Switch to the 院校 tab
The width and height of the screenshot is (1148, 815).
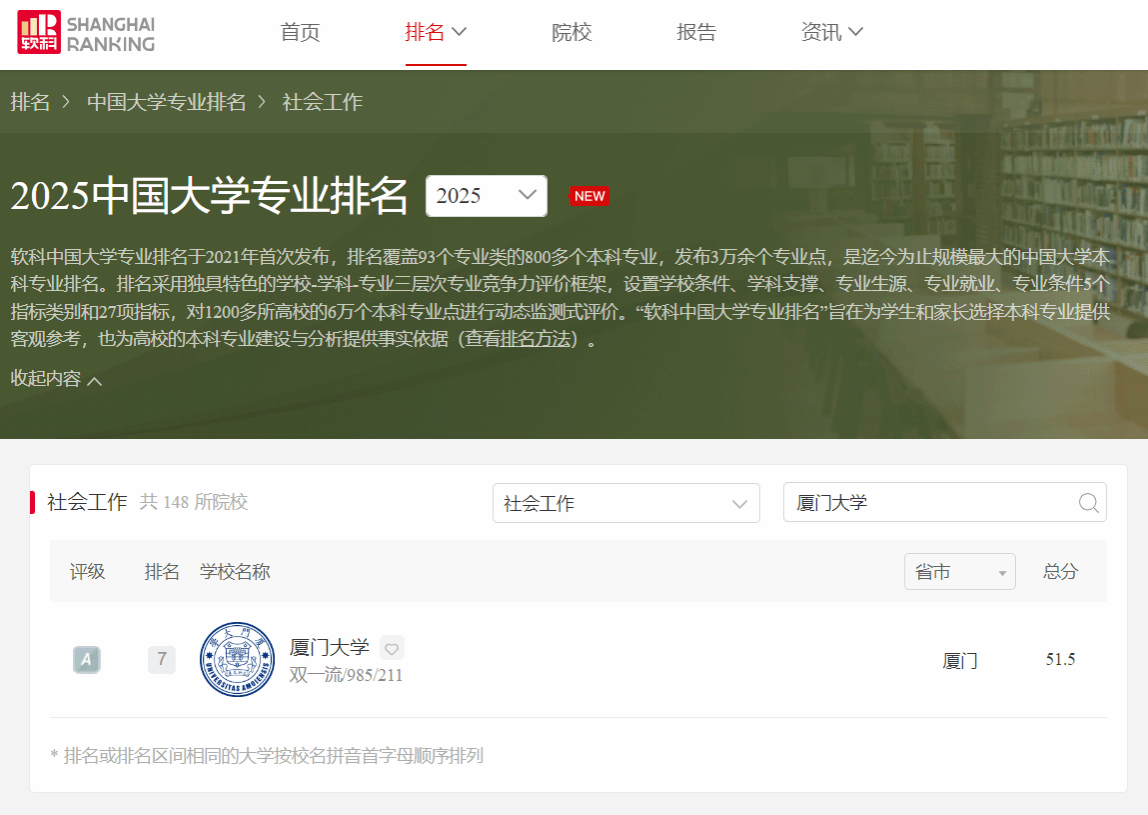pos(572,33)
